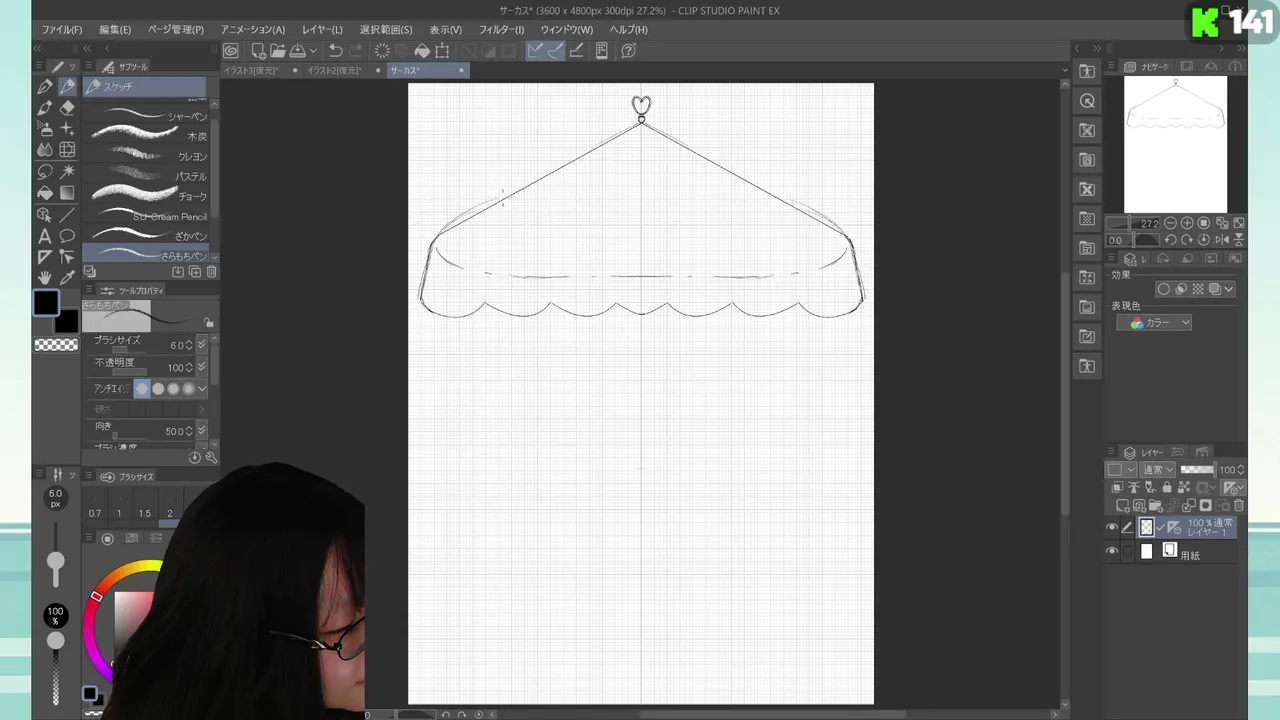The image size is (1280, 720).
Task: Delete sub tool with trash icon
Action: coord(211,272)
